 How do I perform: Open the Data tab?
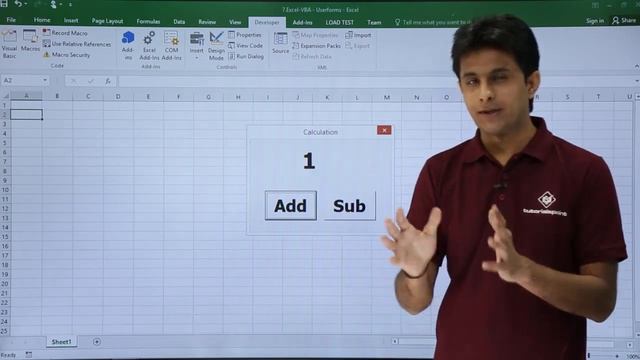(x=179, y=22)
